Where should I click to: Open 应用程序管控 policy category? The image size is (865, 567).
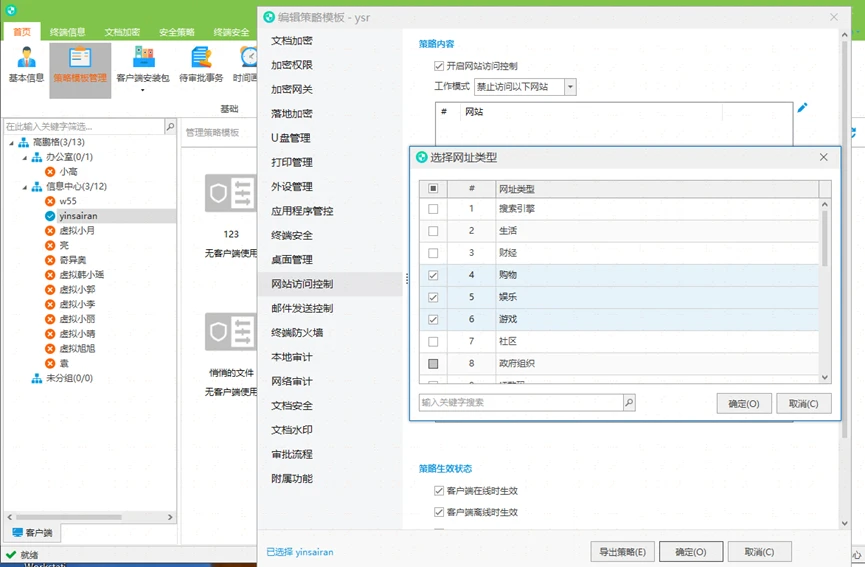pyautogui.click(x=302, y=211)
